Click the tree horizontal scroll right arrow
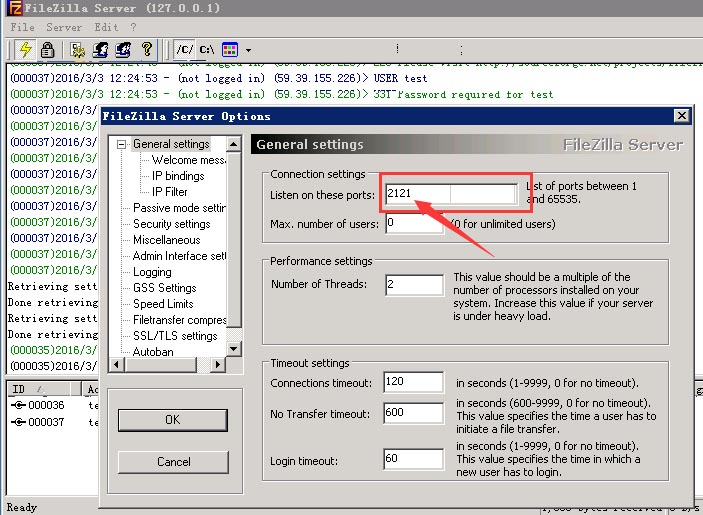Screen dimensions: 703x515 click(x=218, y=364)
